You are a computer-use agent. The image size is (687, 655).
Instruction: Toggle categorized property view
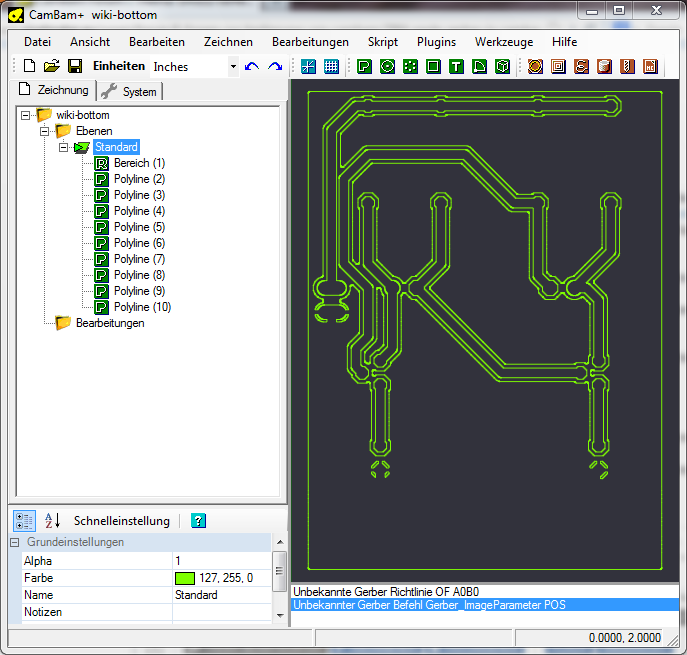point(24,521)
